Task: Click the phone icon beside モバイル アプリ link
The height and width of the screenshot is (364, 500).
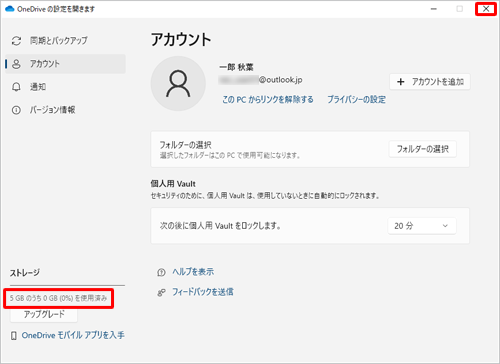Action: [x=14, y=336]
